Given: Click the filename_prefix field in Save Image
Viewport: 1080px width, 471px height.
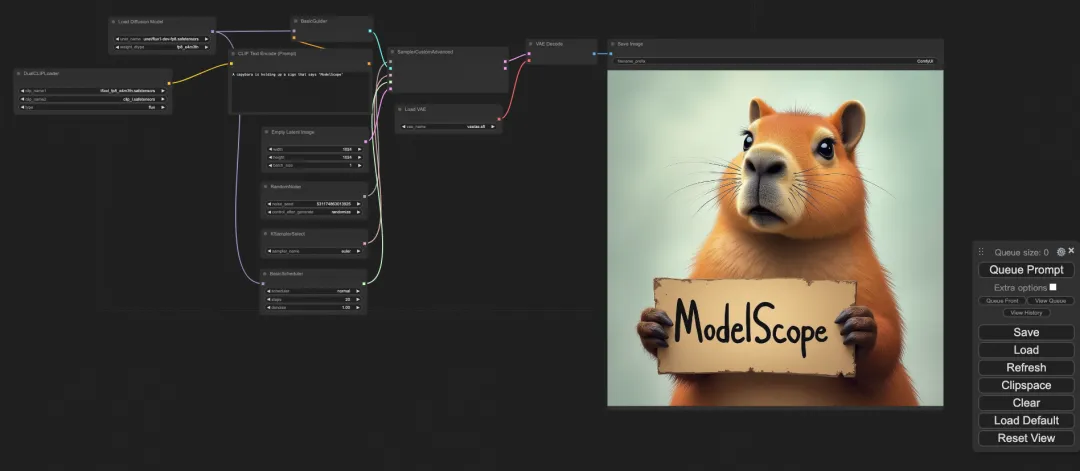Looking at the screenshot, I should (x=775, y=61).
